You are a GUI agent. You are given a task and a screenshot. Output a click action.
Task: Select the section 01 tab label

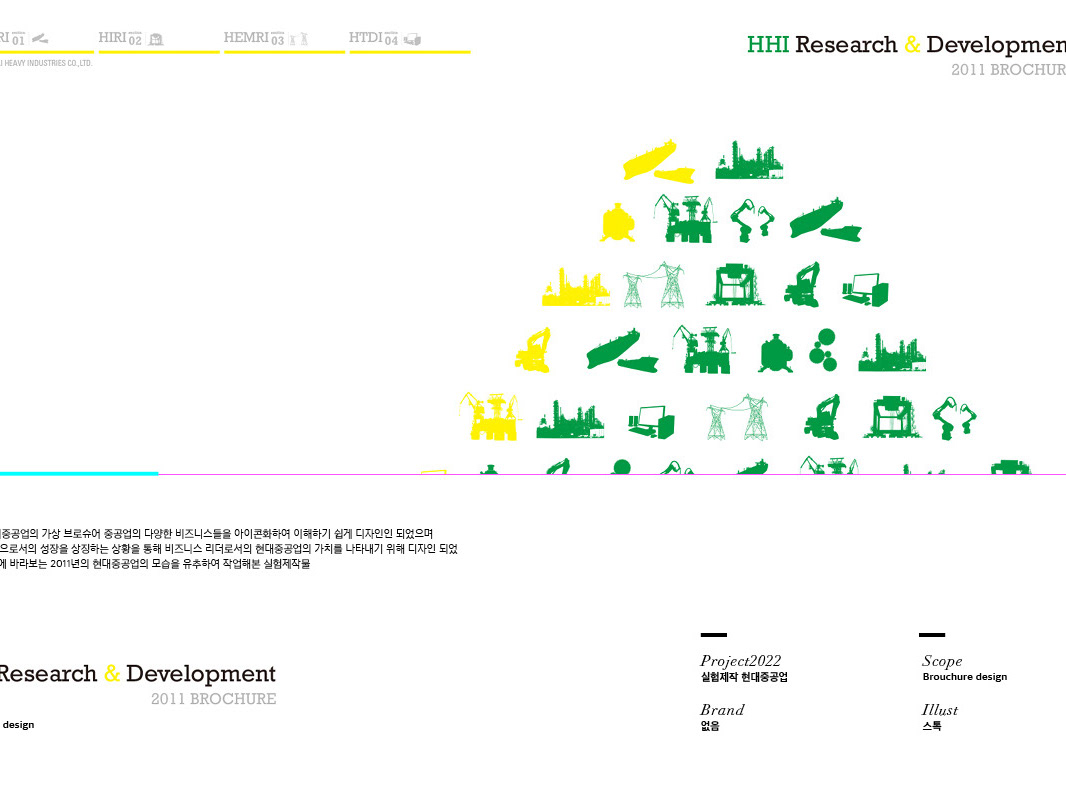[x=12, y=38]
